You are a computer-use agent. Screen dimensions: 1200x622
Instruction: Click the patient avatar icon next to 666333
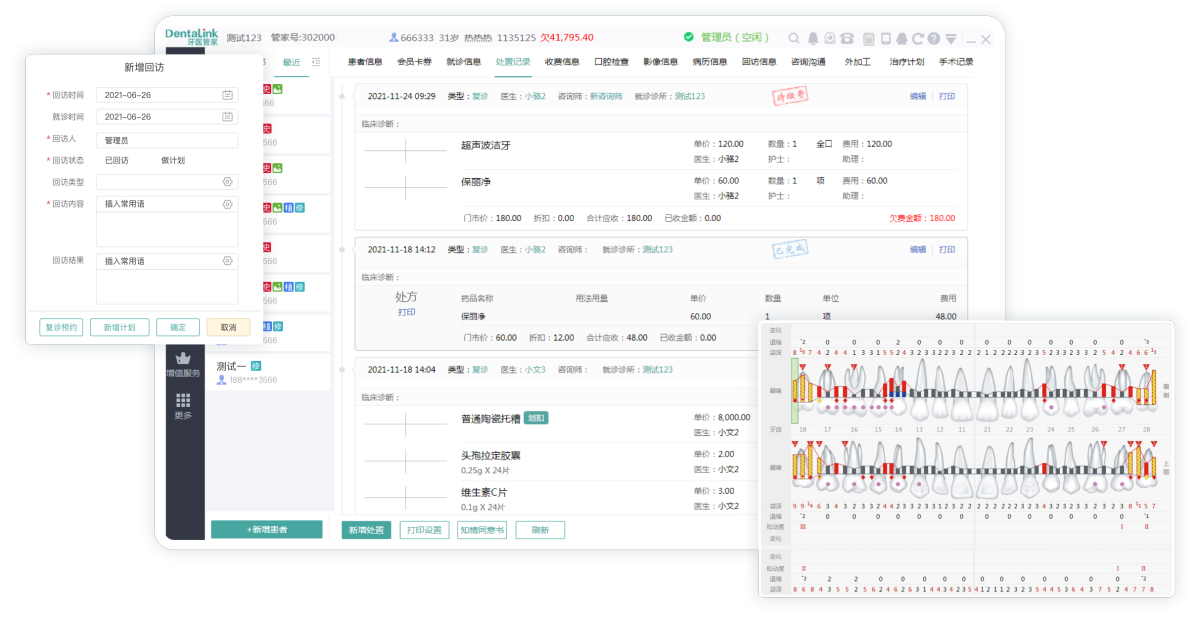[x=394, y=38]
